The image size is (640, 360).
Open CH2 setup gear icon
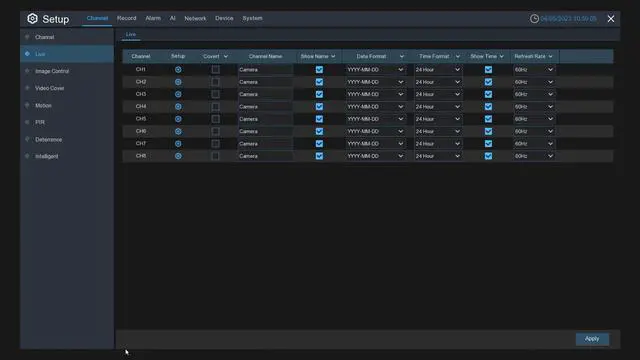pos(178,82)
